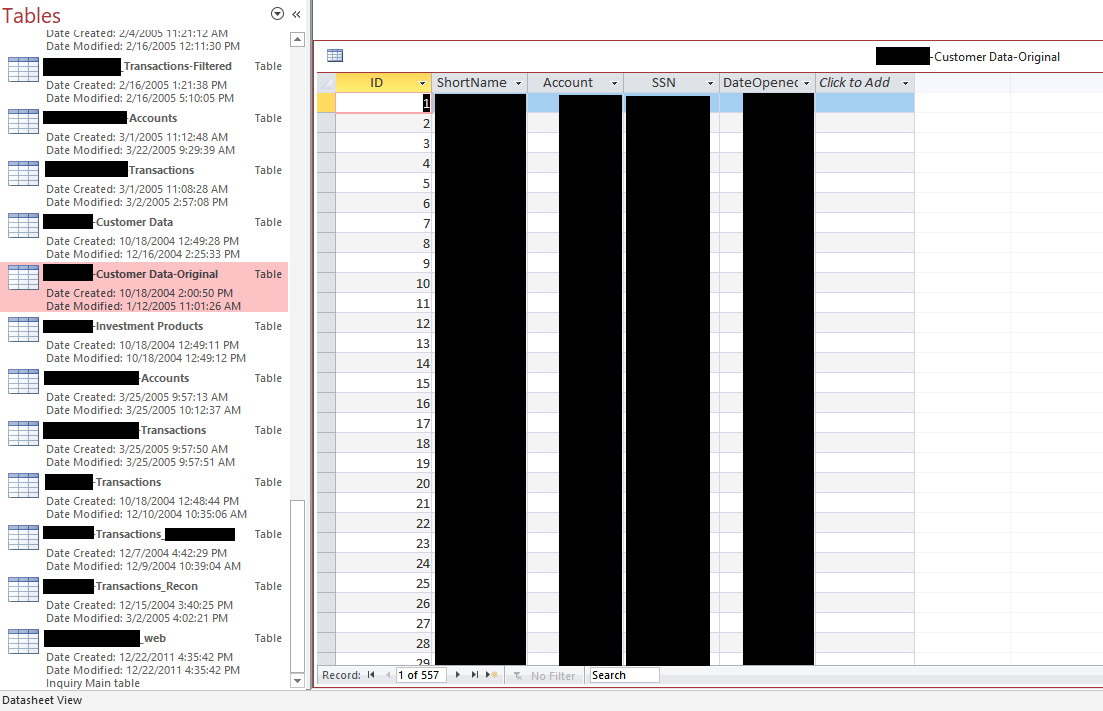The image size is (1103, 711).
Task: Click the ID cell with value 27
Action: [x=384, y=624]
